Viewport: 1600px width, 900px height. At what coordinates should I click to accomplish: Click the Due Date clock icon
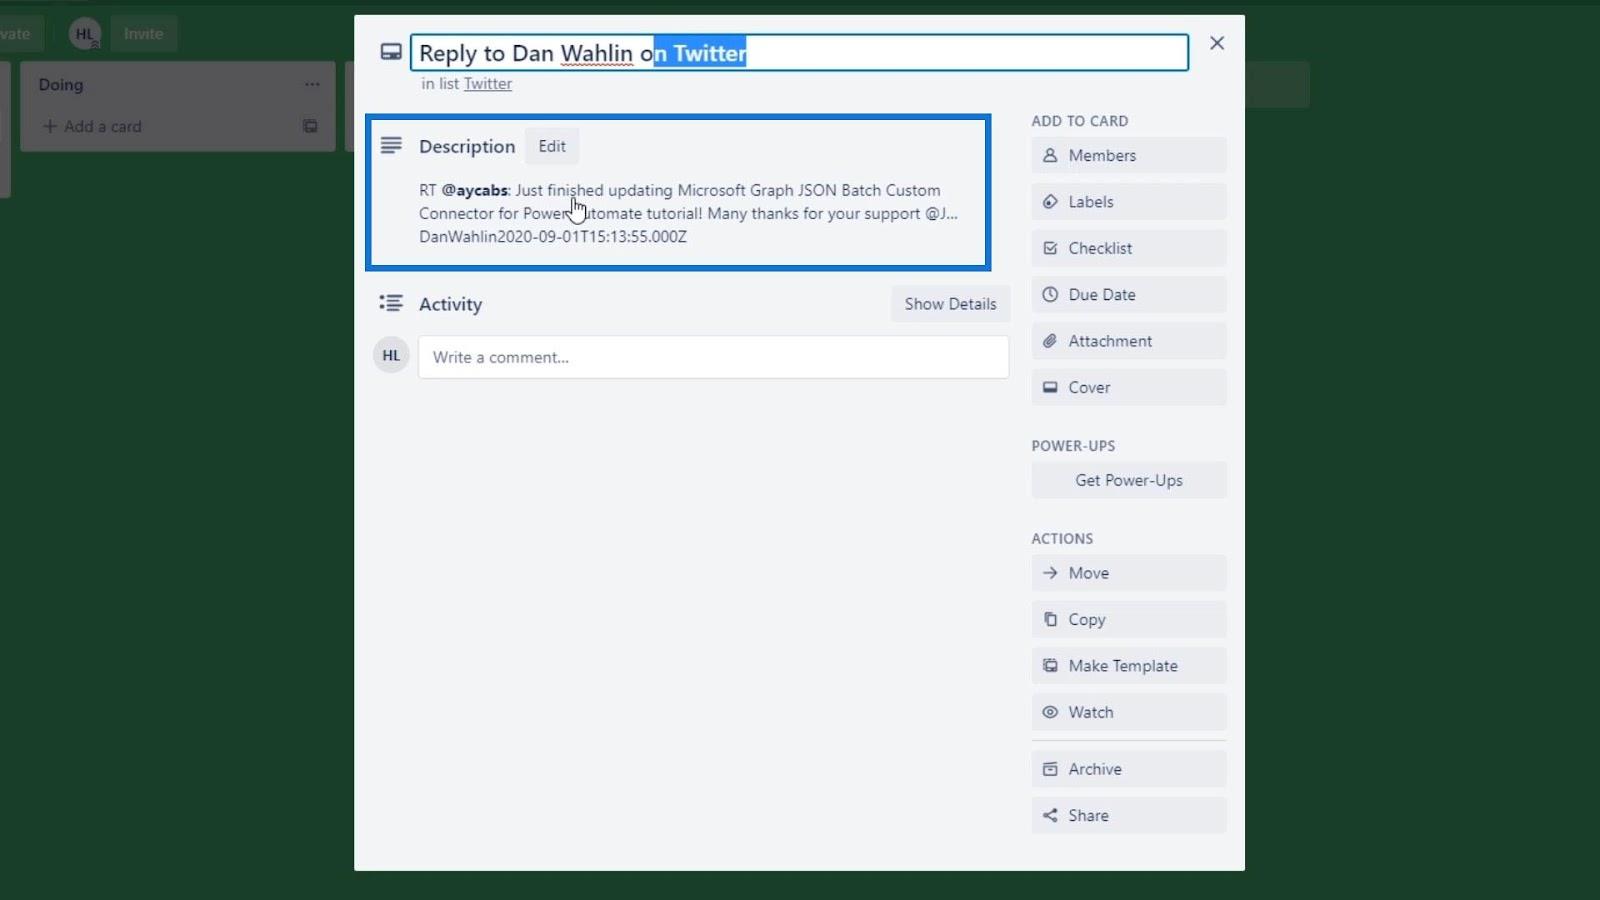tap(1050, 295)
